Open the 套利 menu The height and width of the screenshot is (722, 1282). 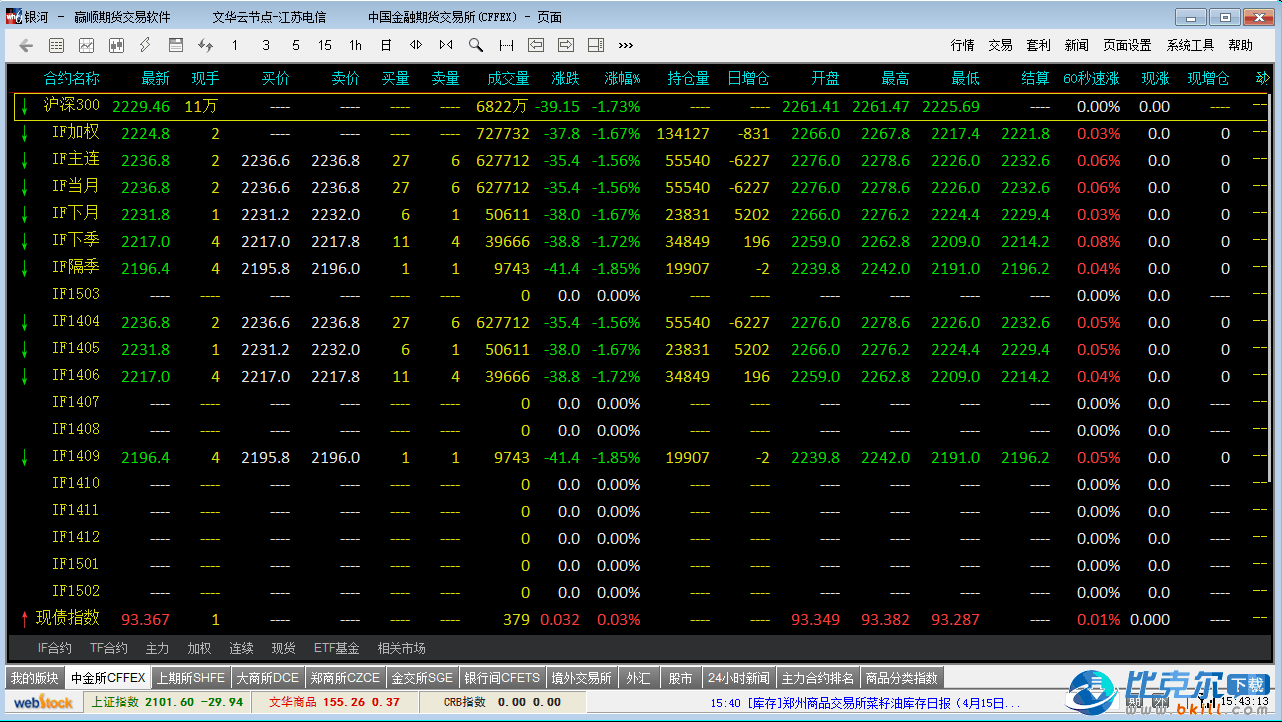(1039, 45)
